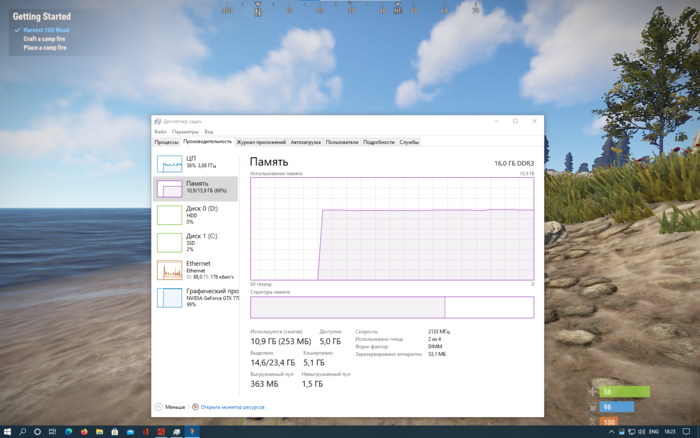
Task: Click the Кэшировано 5,1 ГБ value
Action: [314, 362]
